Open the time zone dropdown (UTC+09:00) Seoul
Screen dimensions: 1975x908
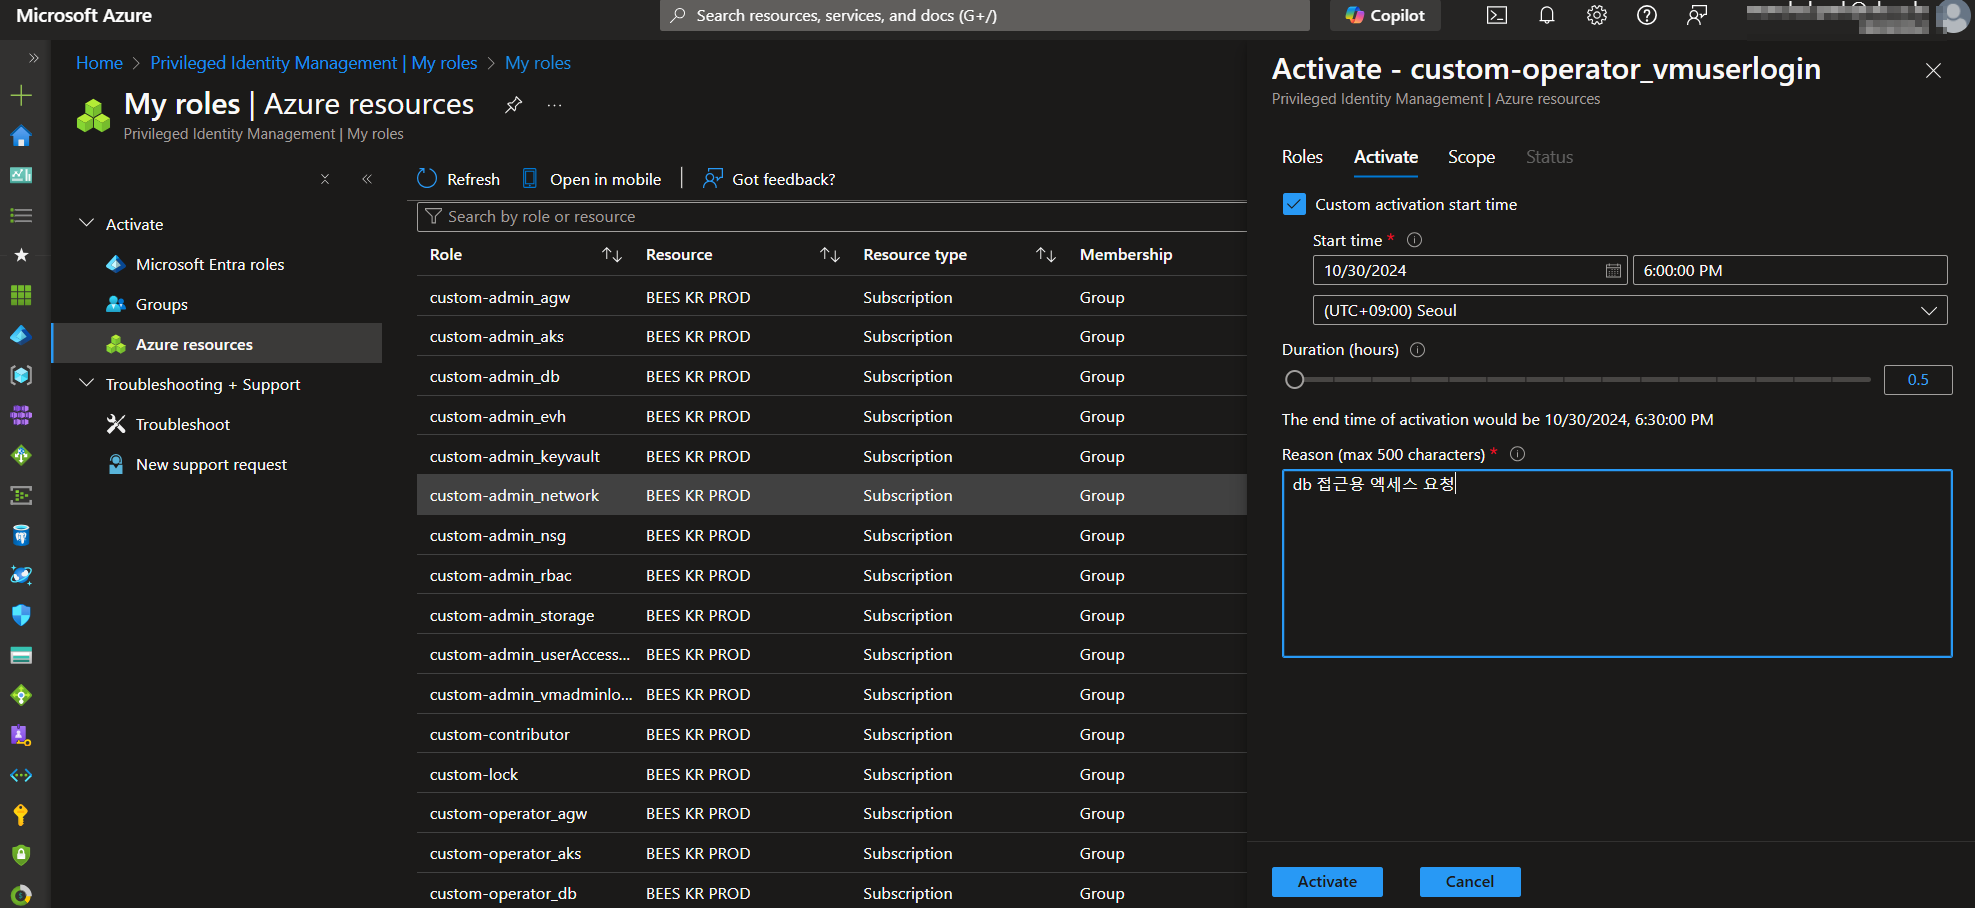coord(1630,310)
